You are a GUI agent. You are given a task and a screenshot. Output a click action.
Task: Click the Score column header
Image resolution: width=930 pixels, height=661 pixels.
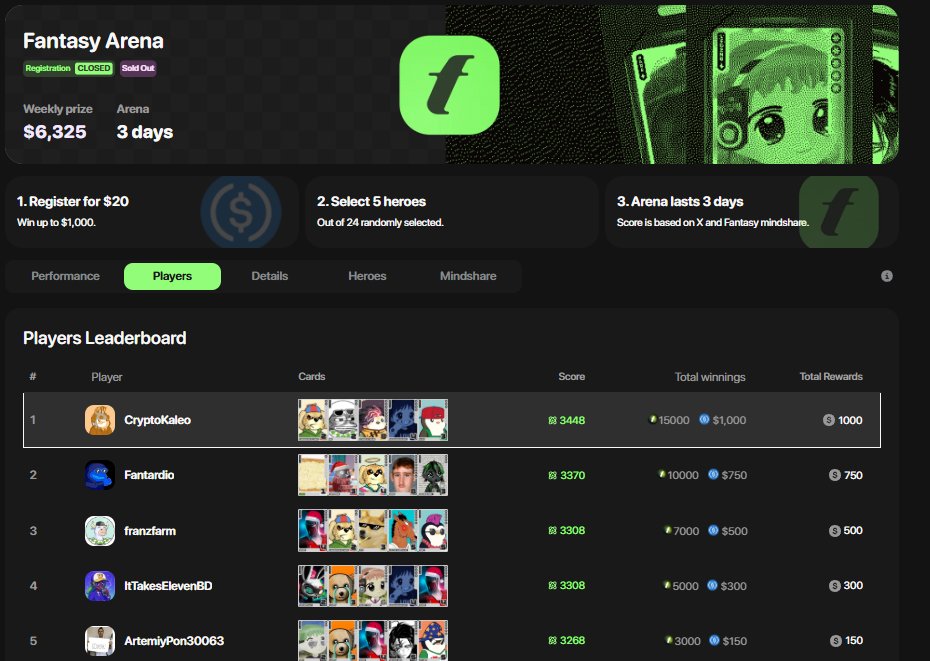571,376
